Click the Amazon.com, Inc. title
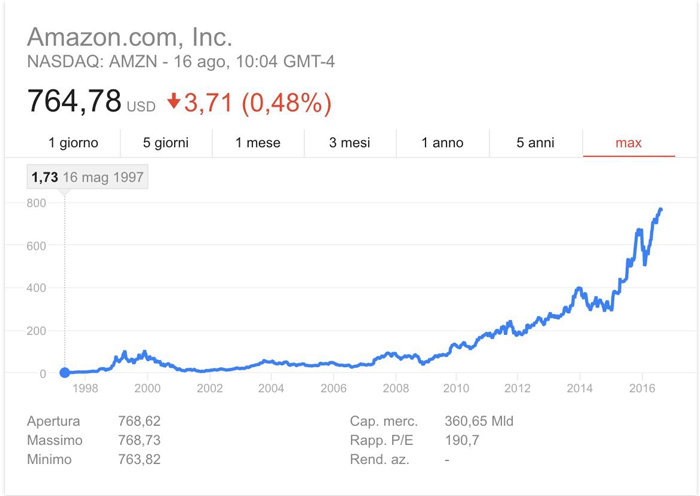Screen dimensions: 700x496 point(130,37)
